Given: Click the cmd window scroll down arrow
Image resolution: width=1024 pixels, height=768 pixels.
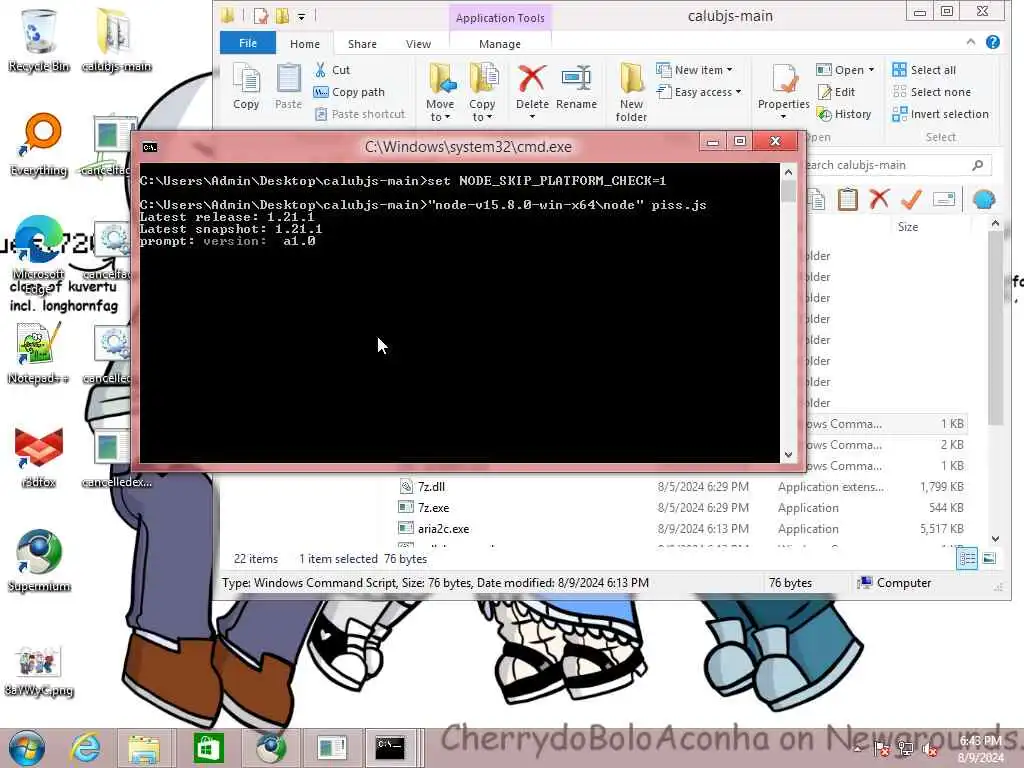Looking at the screenshot, I should pos(788,455).
